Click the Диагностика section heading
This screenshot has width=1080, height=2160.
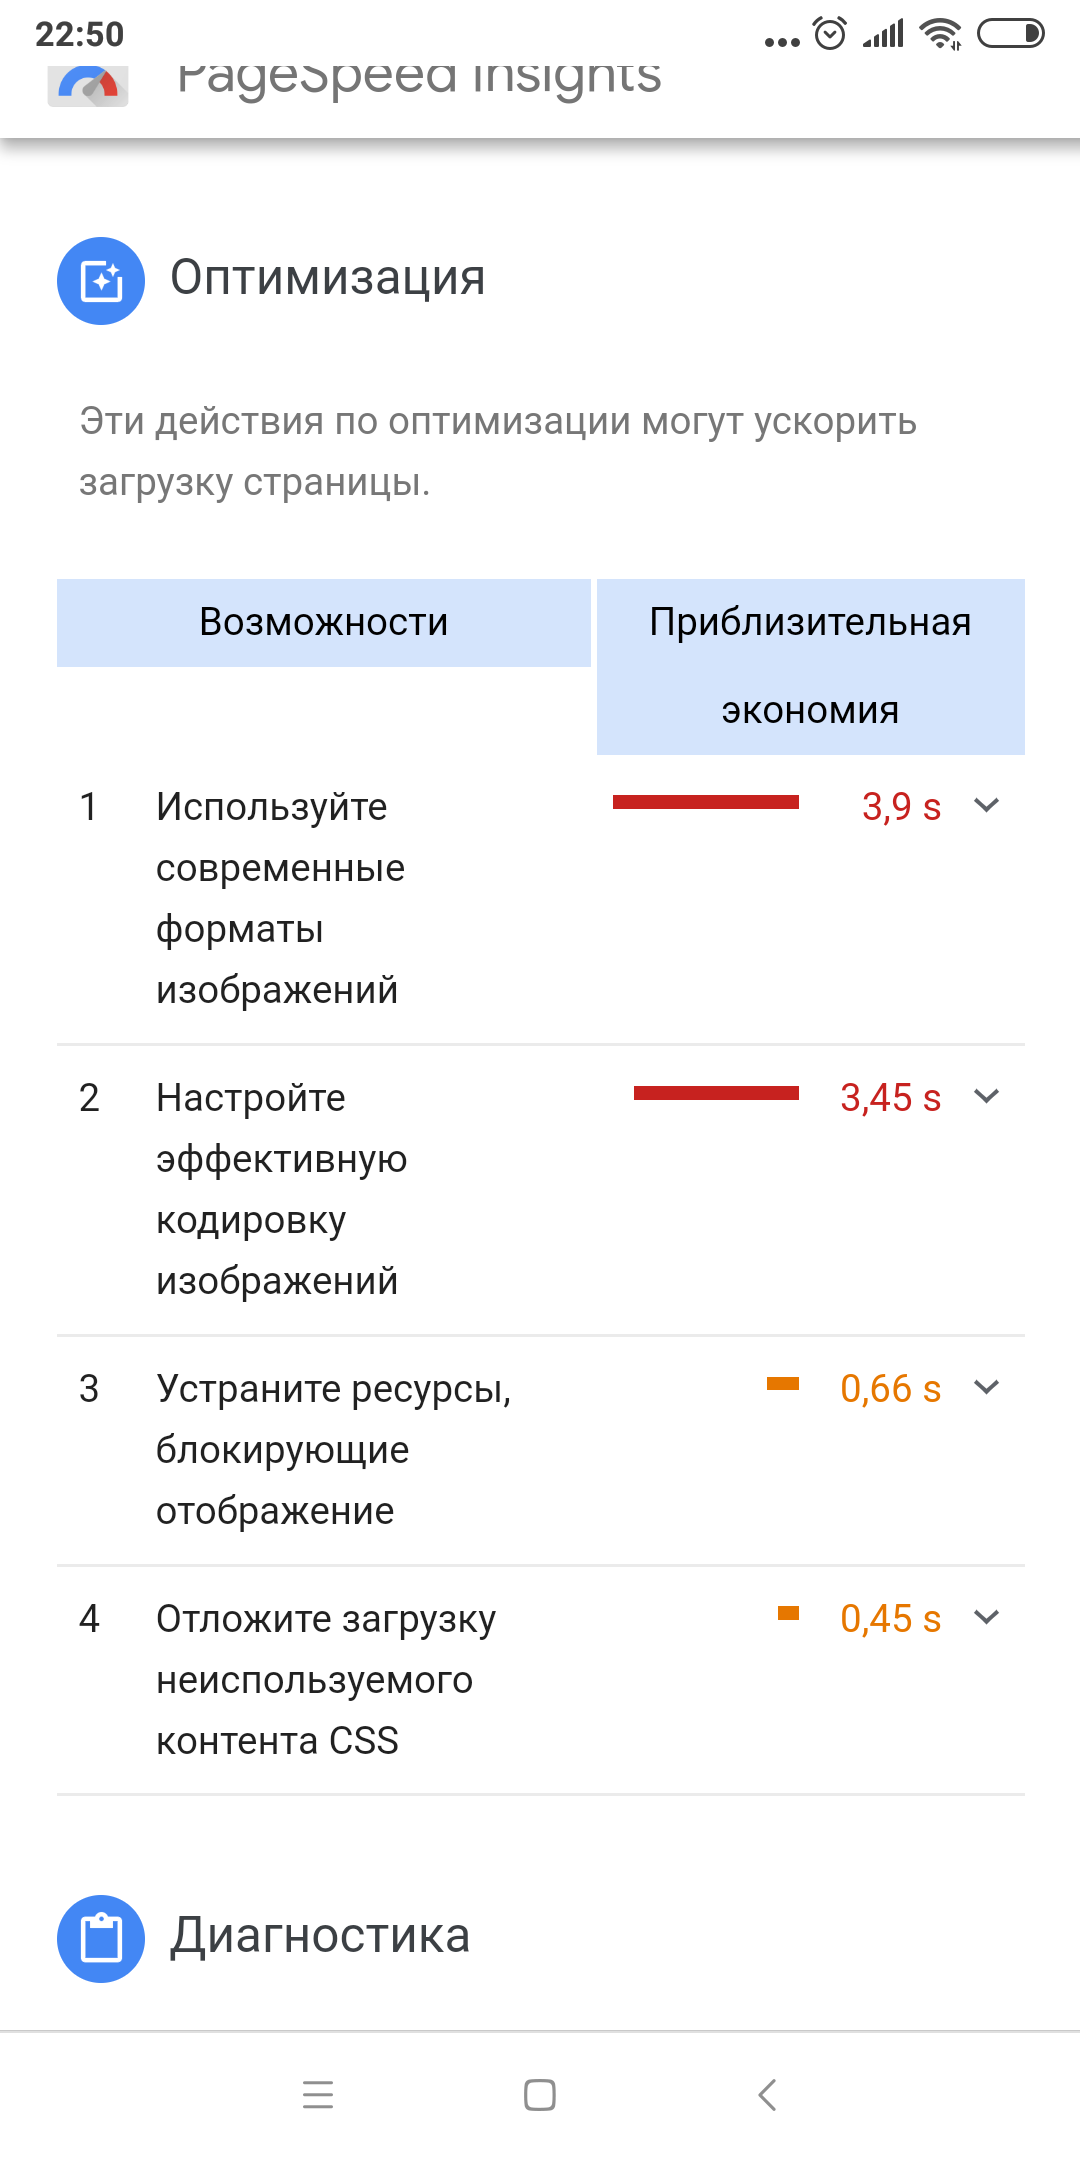pyautogui.click(x=320, y=1935)
